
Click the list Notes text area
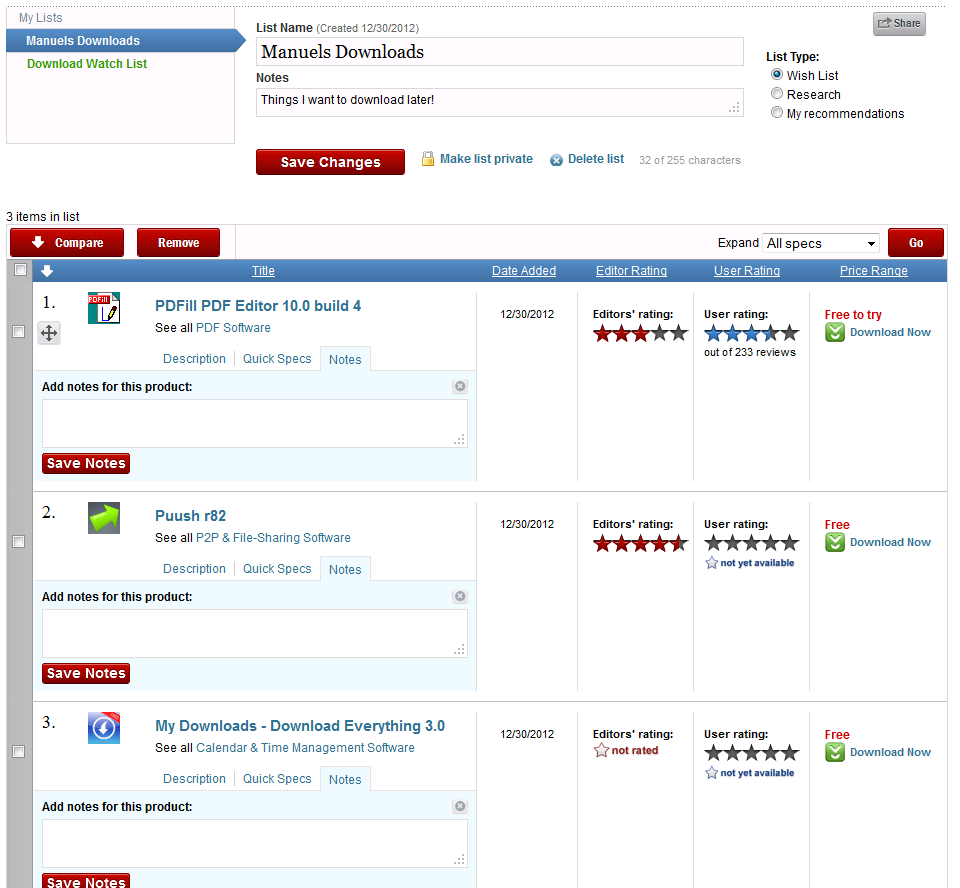pyautogui.click(x=500, y=102)
